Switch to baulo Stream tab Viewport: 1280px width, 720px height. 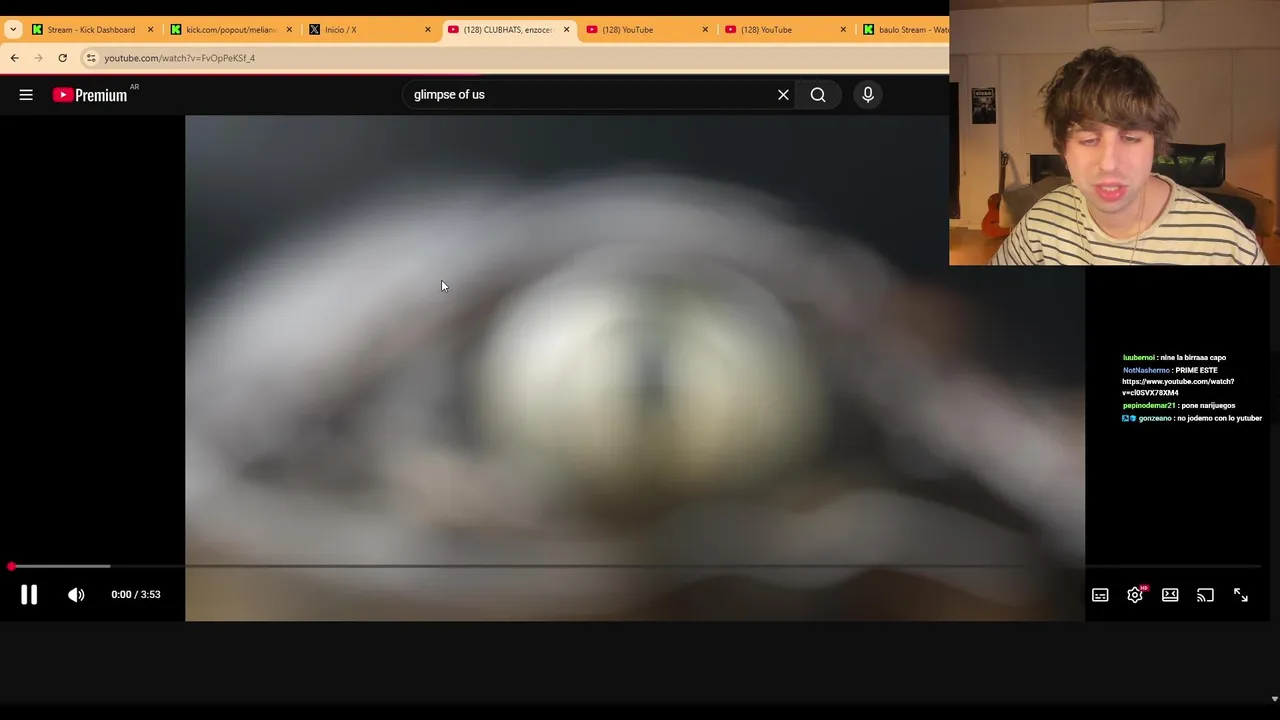point(904,30)
